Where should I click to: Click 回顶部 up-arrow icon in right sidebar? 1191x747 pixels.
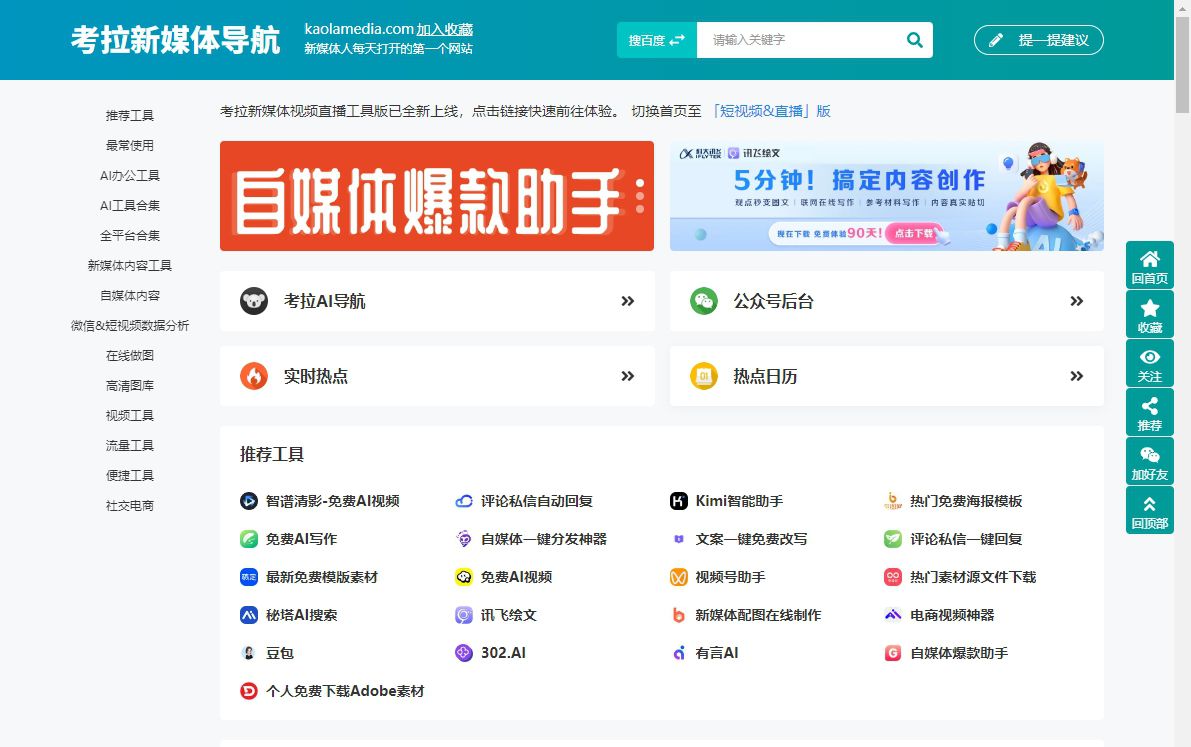point(1149,504)
